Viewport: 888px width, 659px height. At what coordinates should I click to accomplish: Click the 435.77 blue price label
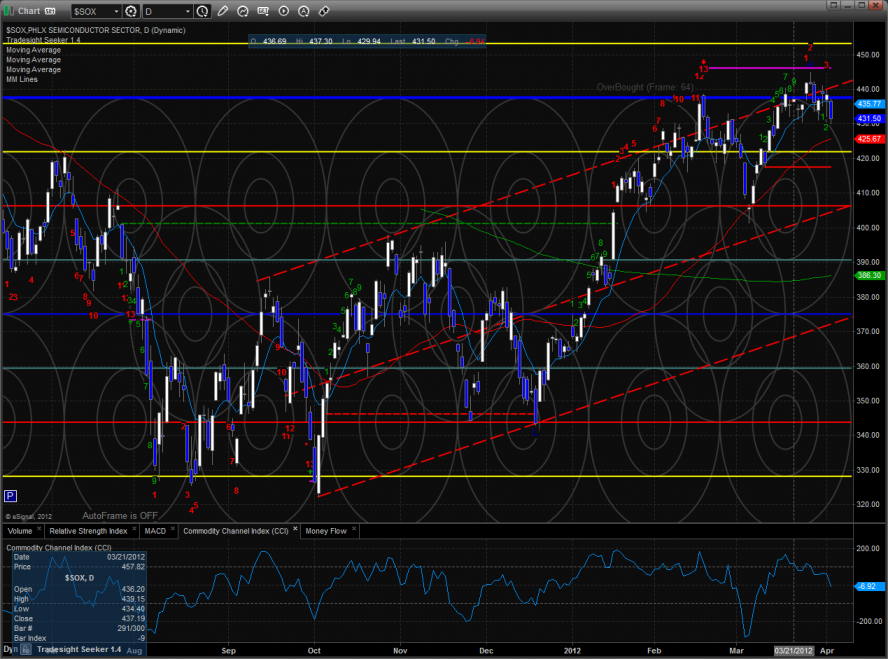click(x=868, y=104)
